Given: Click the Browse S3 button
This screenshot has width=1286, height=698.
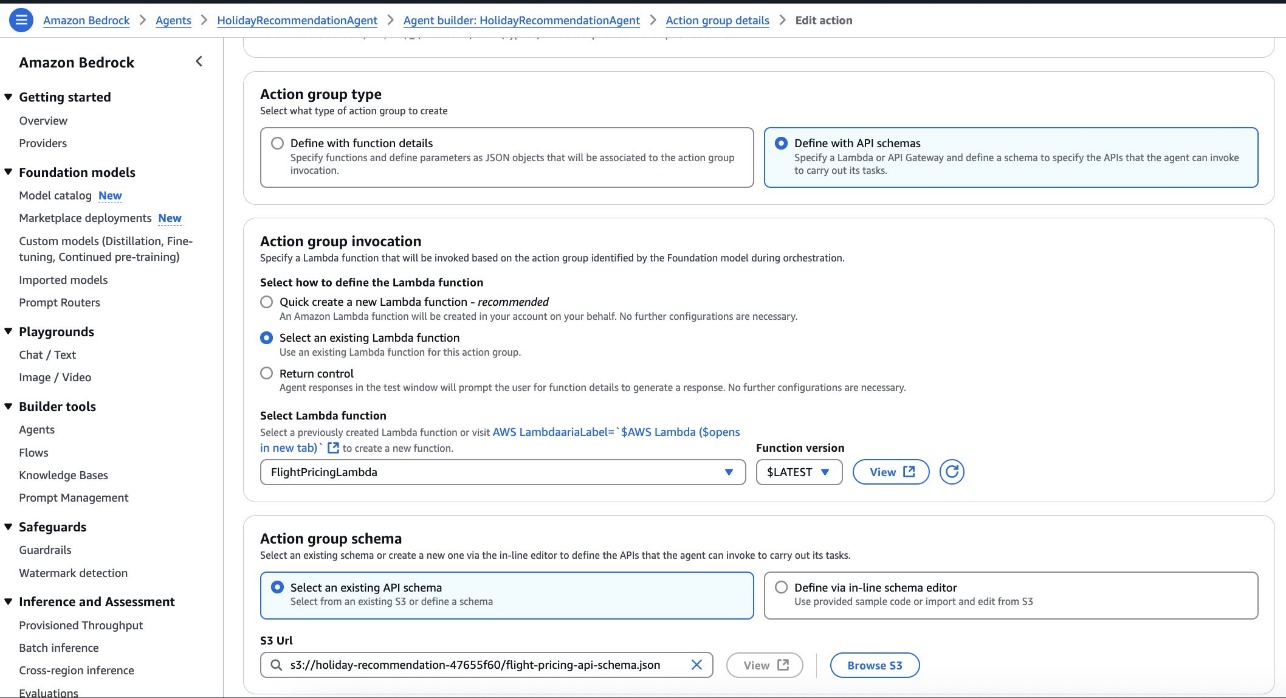Looking at the screenshot, I should [875, 665].
